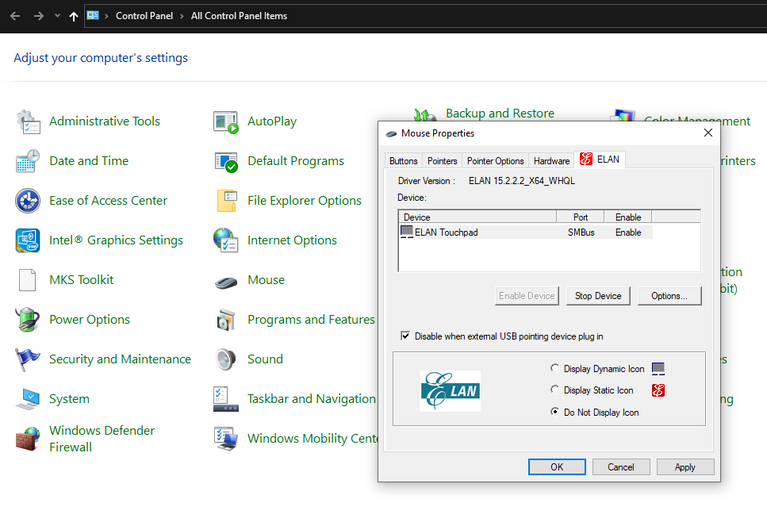The image size is (767, 530).
Task: Switch to the Pointer Options tab
Action: 495,161
